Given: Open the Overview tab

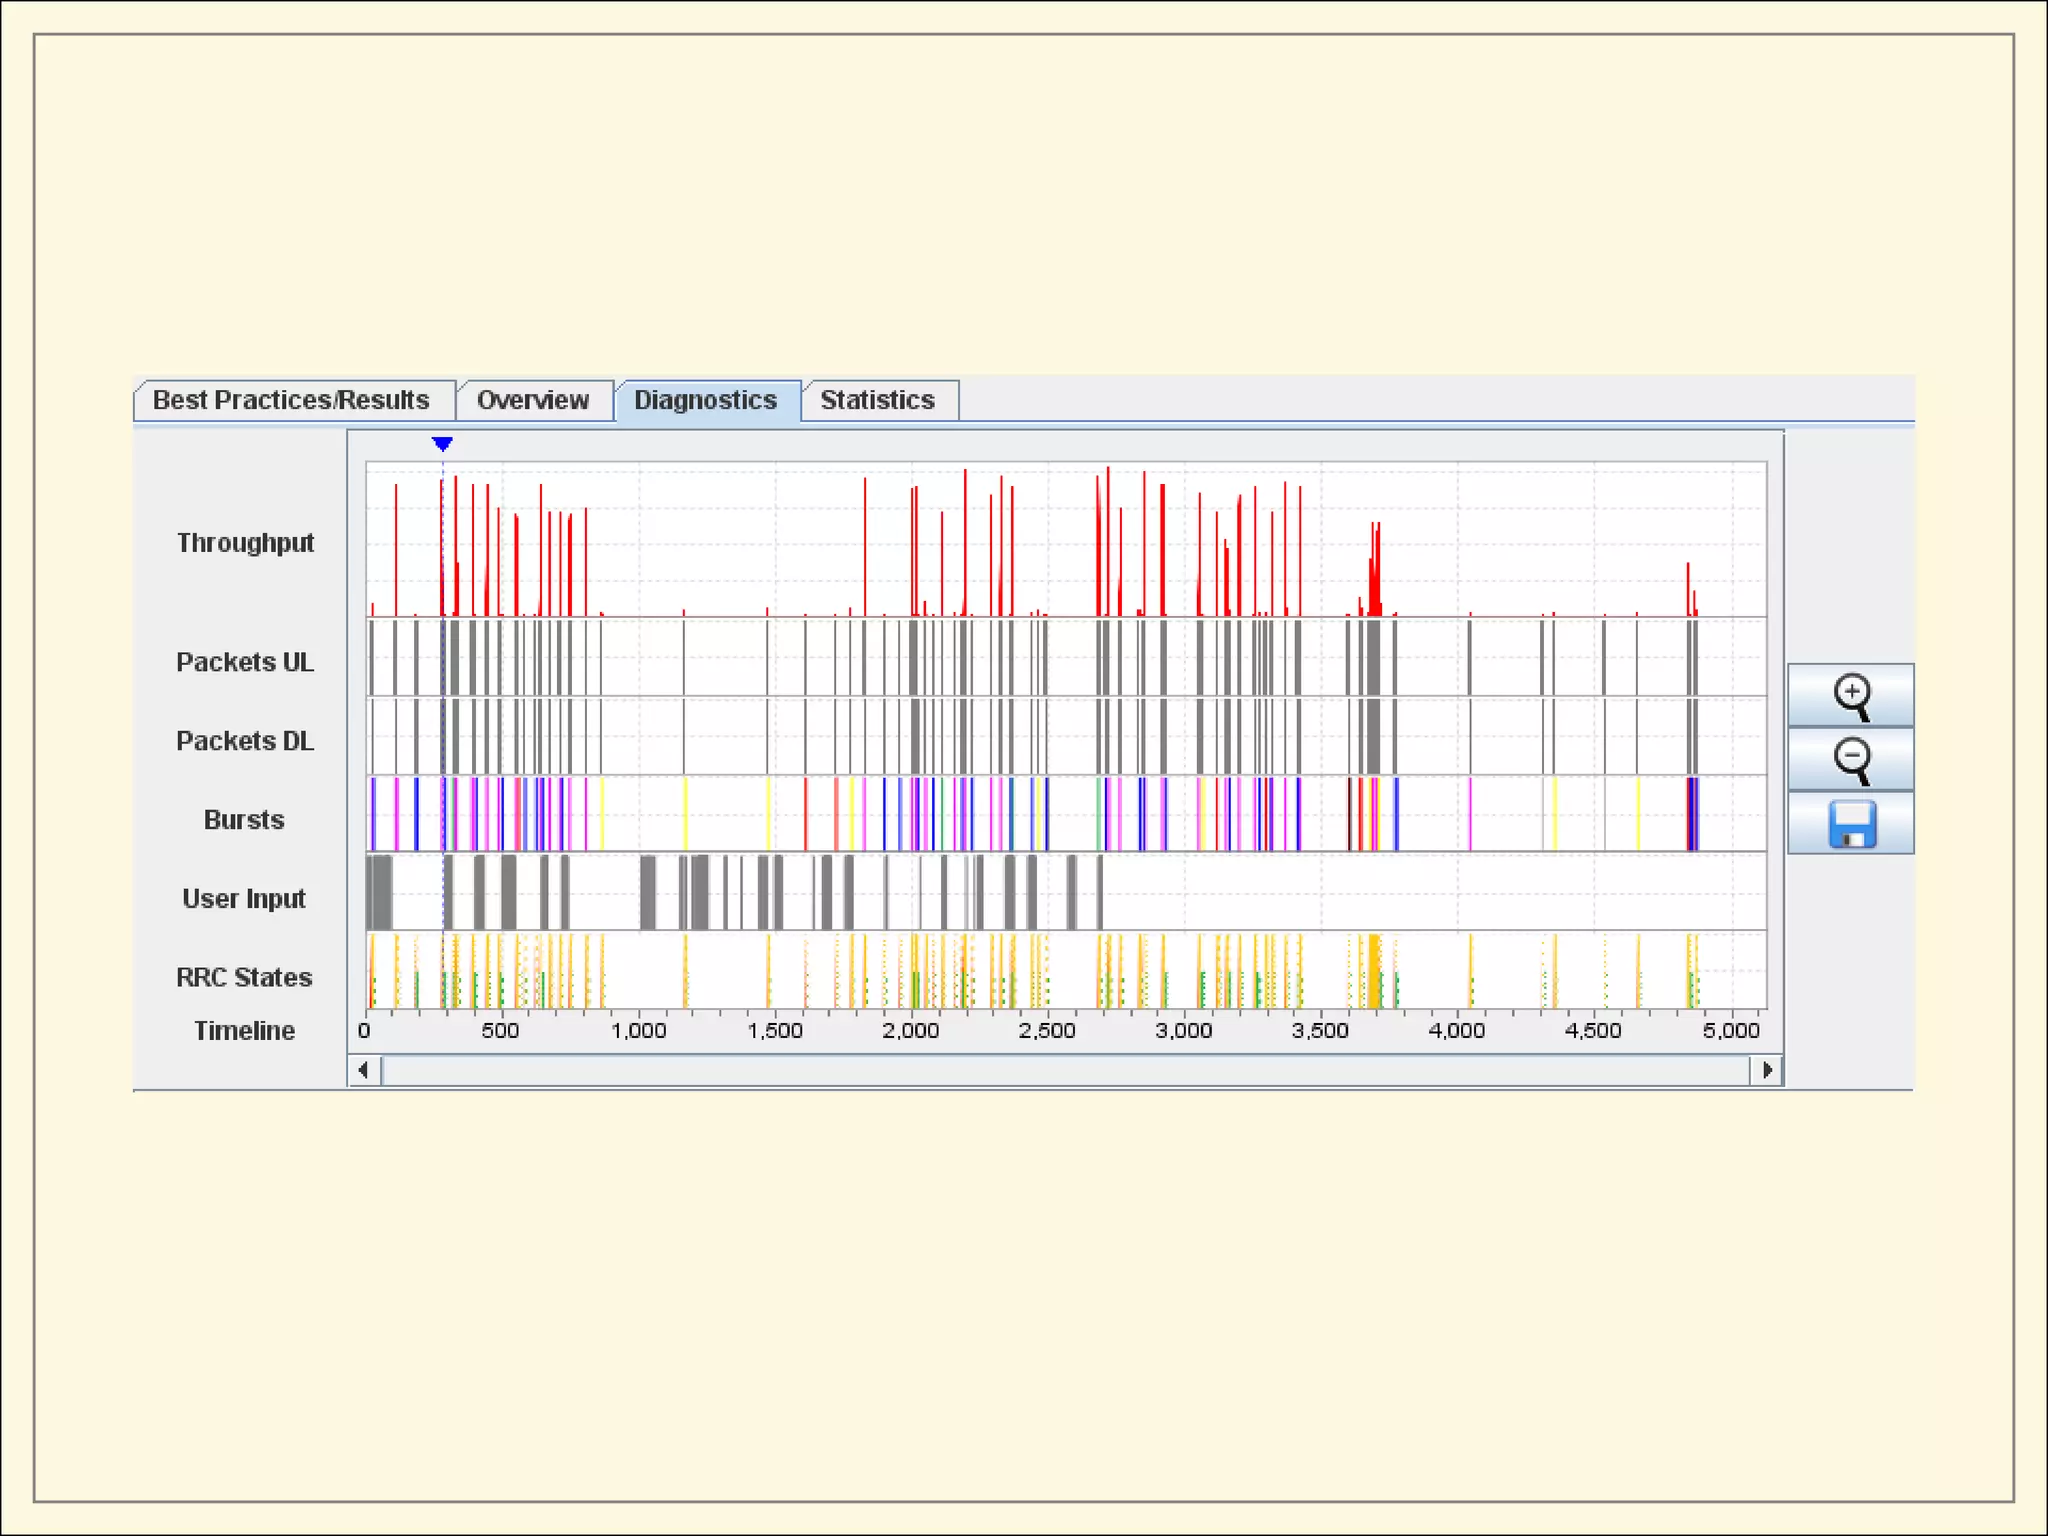Looking at the screenshot, I should pyautogui.click(x=533, y=400).
